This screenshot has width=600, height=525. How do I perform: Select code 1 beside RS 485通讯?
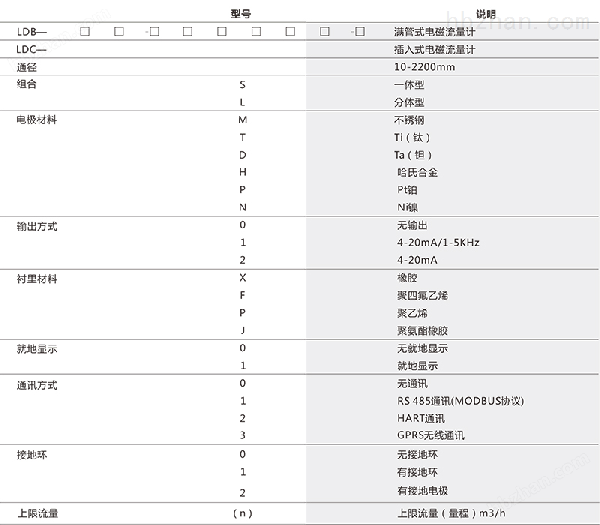coord(243,401)
